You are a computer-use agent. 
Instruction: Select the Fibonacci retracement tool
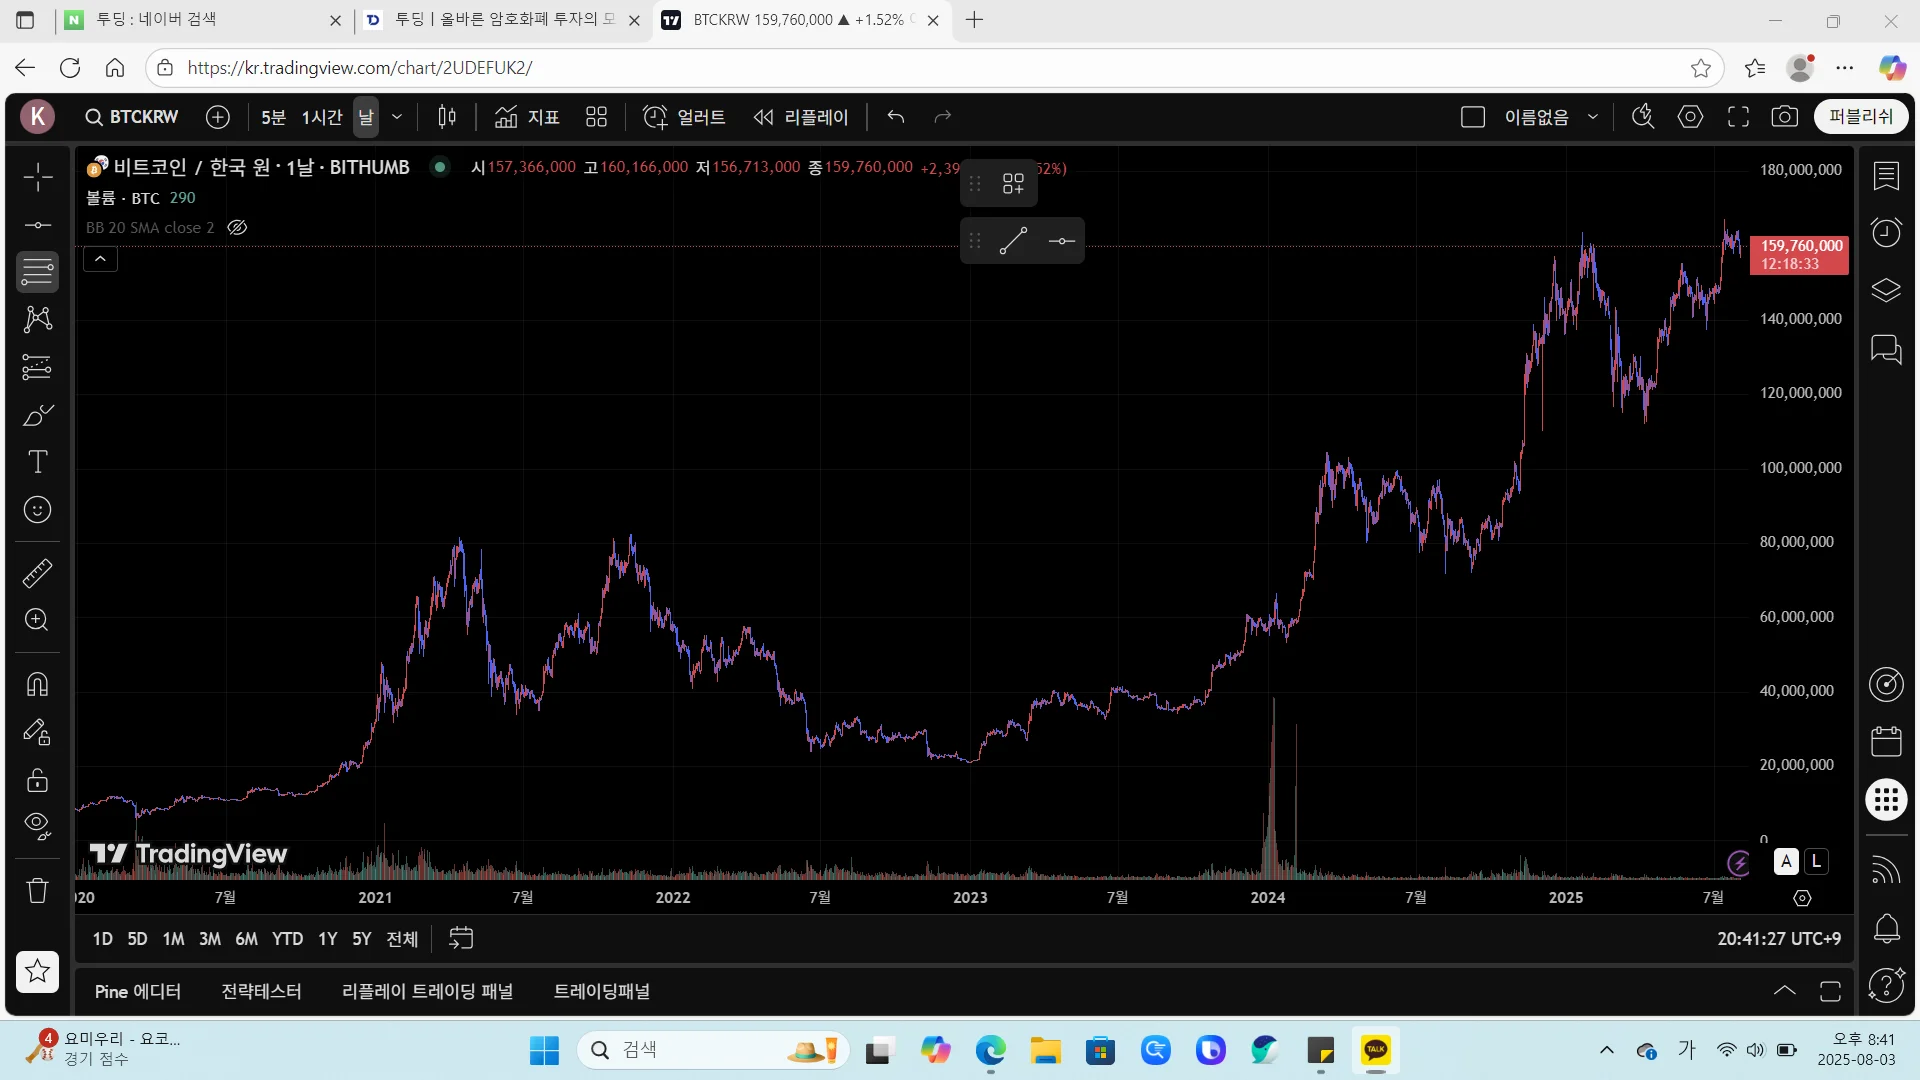37,271
